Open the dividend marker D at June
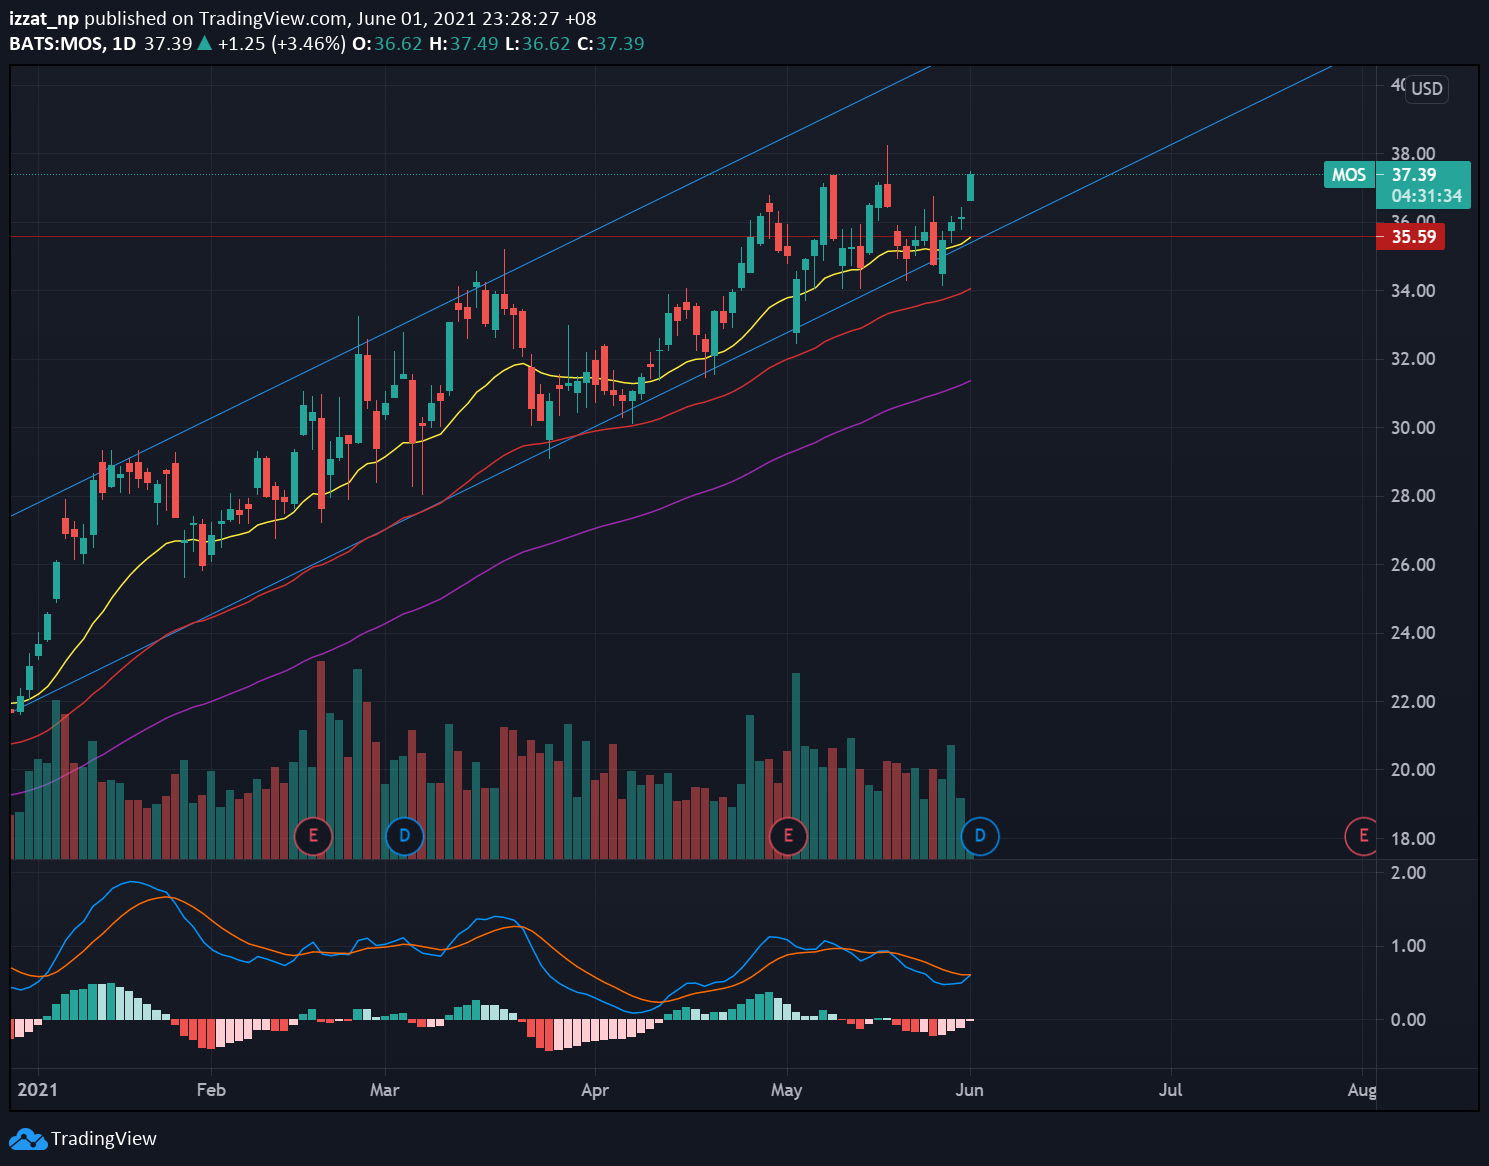The height and width of the screenshot is (1166, 1489). [x=980, y=836]
